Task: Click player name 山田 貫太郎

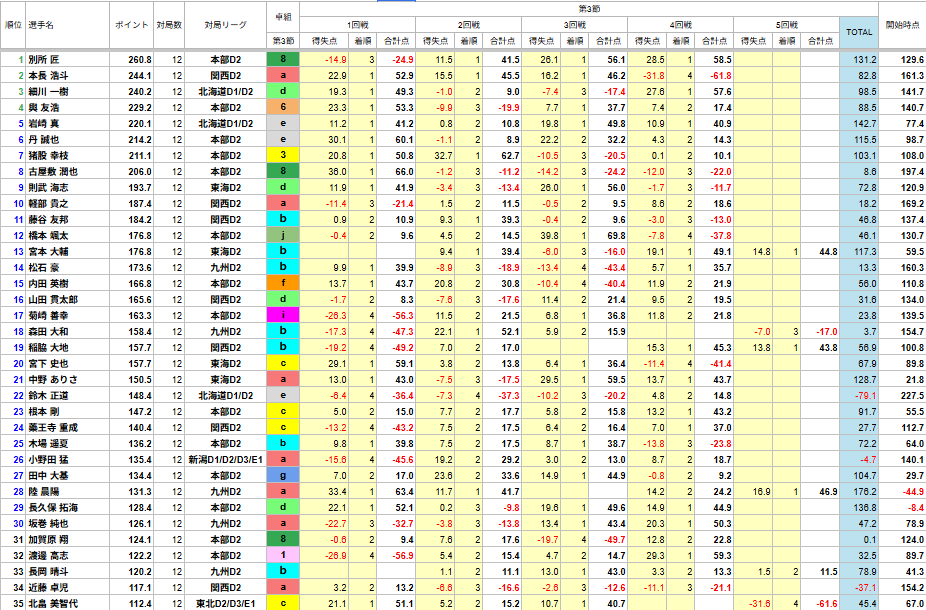Action: coord(53,299)
